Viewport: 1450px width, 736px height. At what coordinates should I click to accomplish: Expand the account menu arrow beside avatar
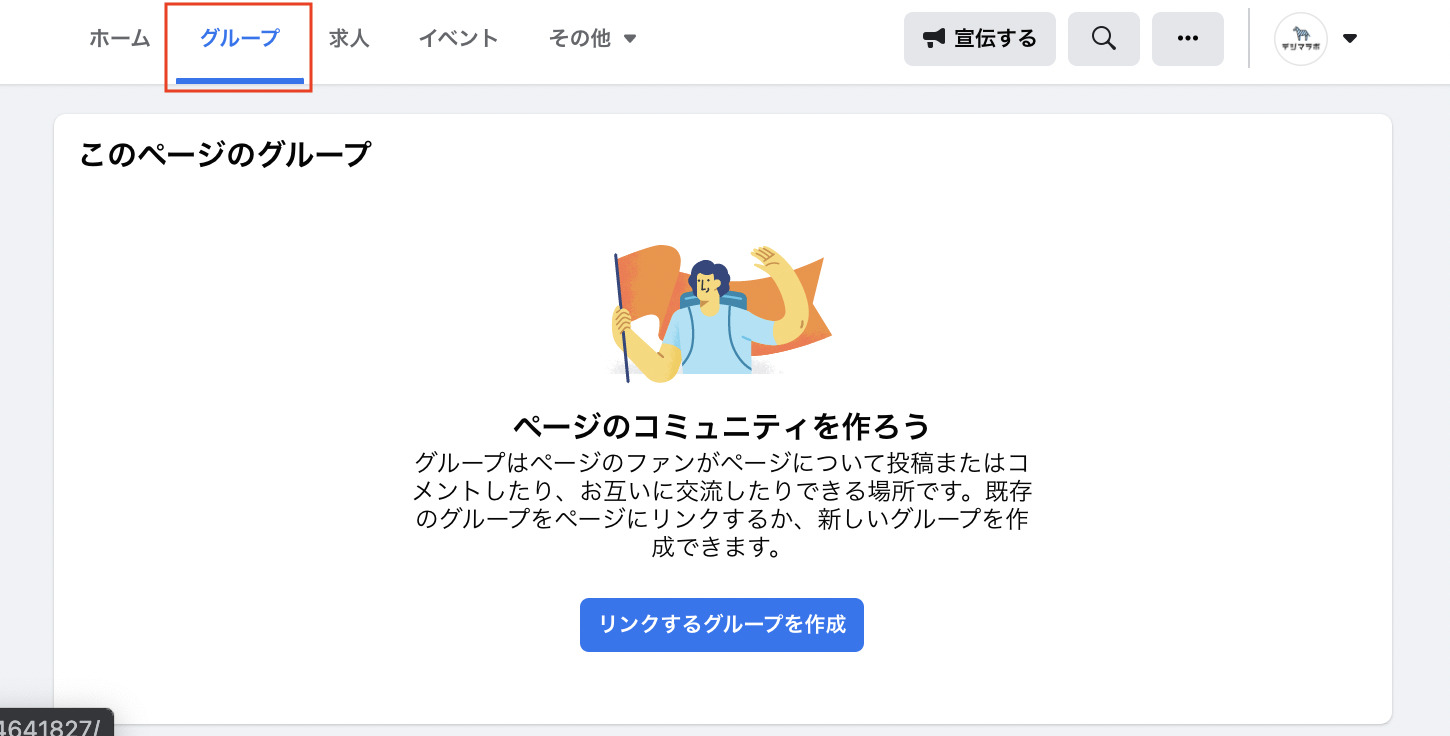tap(1350, 39)
